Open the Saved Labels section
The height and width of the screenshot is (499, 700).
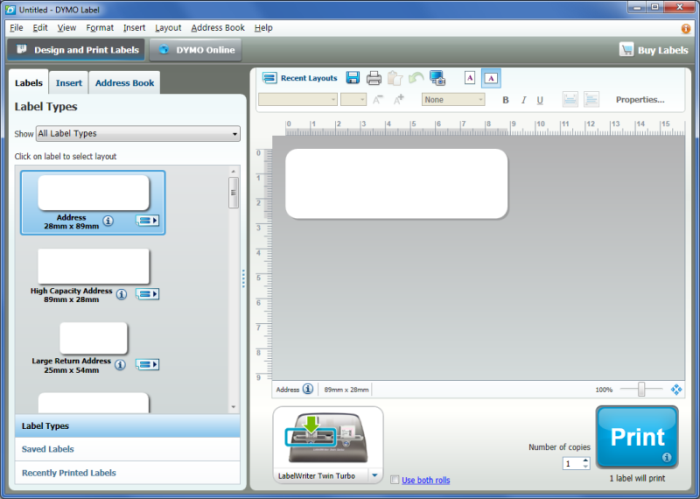point(128,449)
